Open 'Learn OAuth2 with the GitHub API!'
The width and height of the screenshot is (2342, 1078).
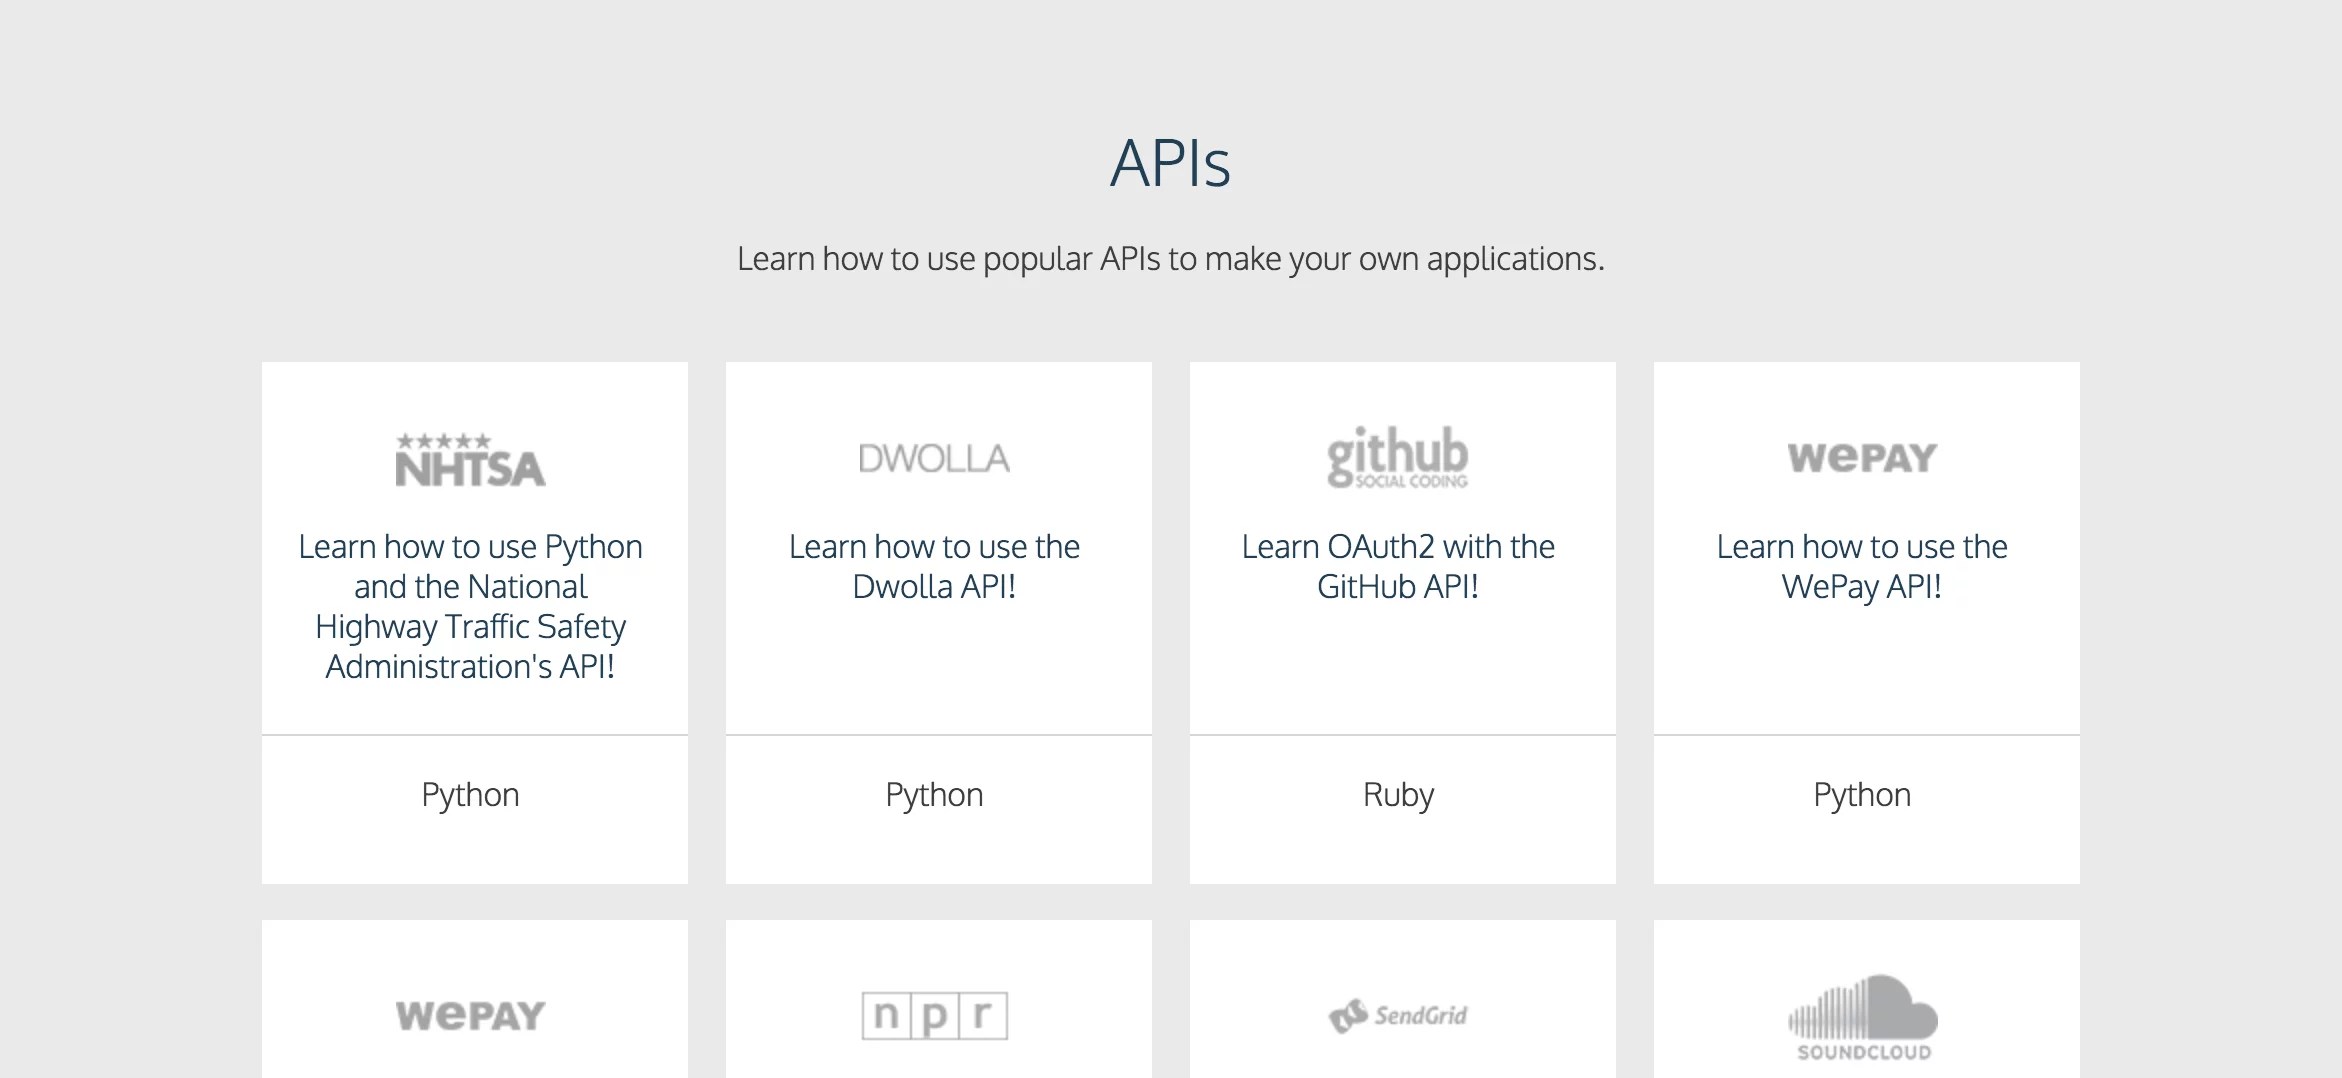(x=1398, y=566)
